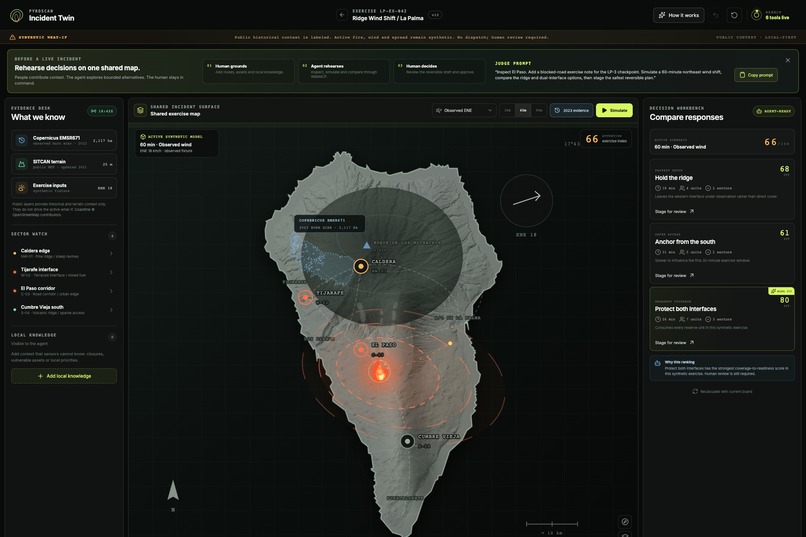Select the first time-horizon option

click(507, 110)
